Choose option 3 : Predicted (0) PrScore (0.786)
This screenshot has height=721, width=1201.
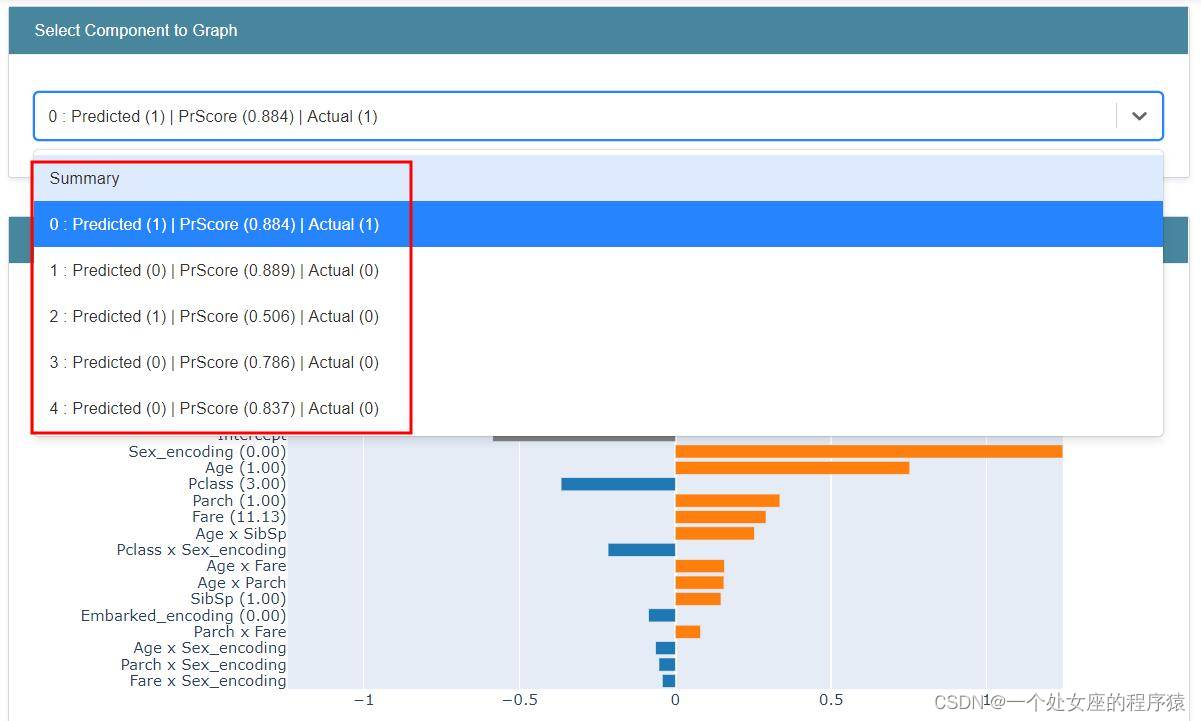598,362
